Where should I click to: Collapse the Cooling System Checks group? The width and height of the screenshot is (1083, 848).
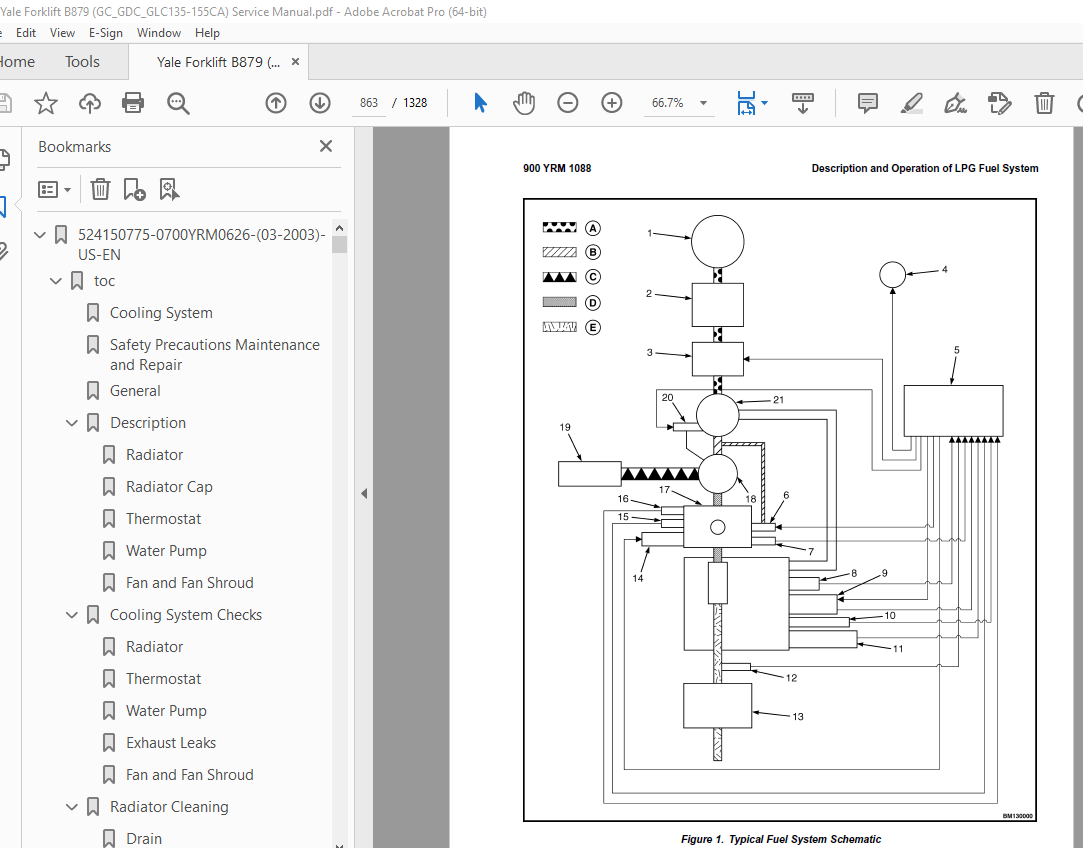point(72,615)
